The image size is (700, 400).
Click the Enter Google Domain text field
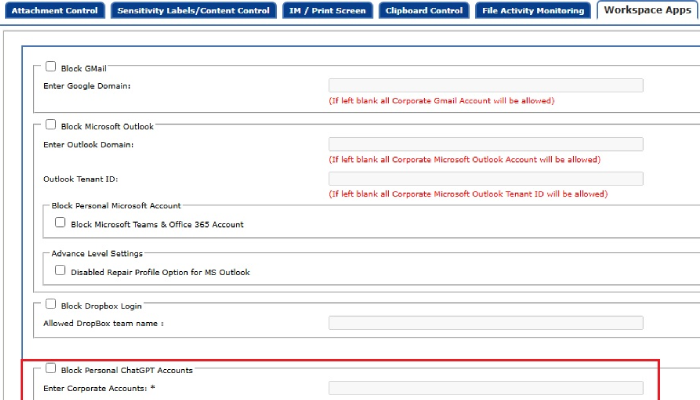coord(485,86)
